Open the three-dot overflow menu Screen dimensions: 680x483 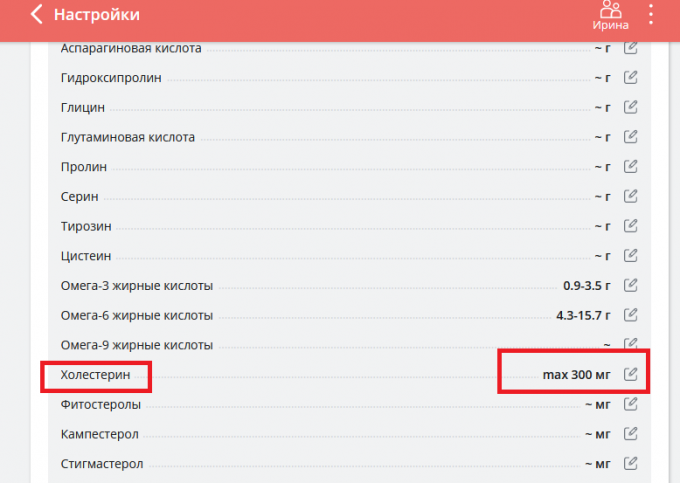pos(651,14)
